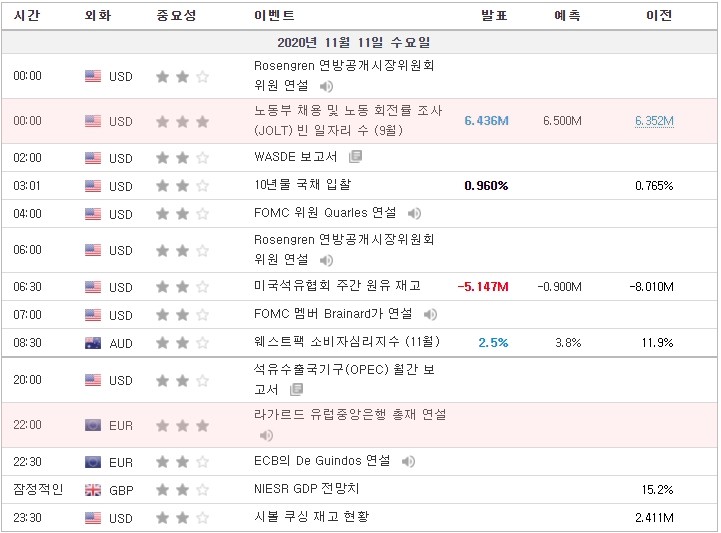Click speaker icon beside Brainard speech
The width and height of the screenshot is (721, 533).
click(x=430, y=315)
